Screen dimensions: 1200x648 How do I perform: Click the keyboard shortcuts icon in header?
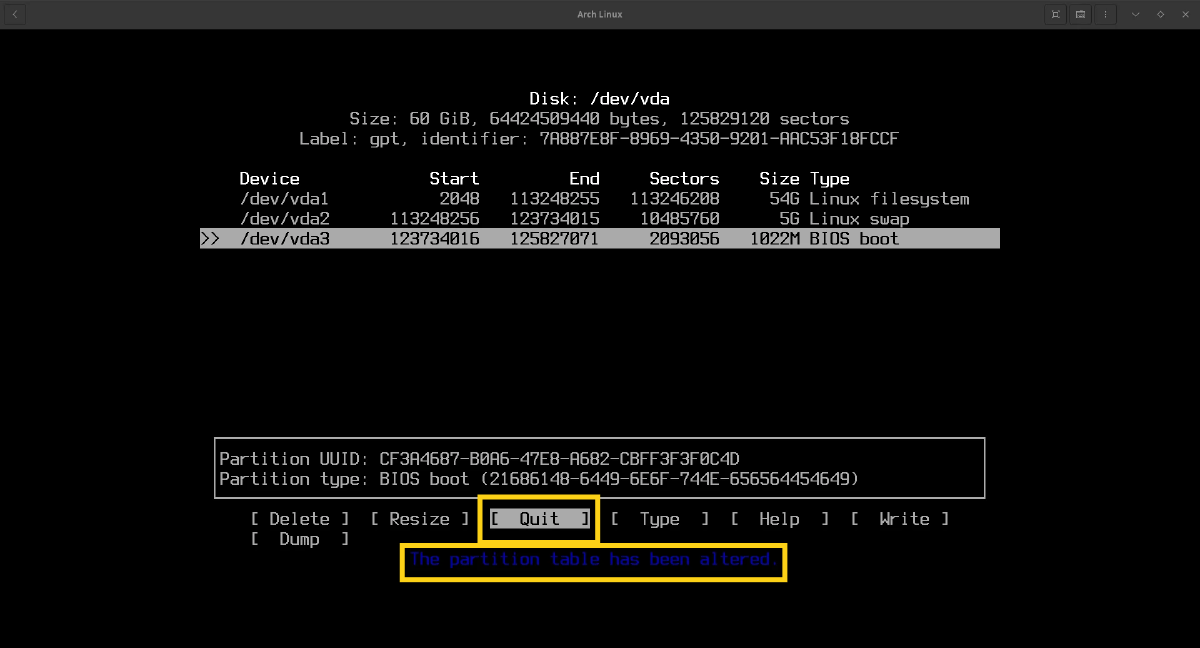(1081, 14)
